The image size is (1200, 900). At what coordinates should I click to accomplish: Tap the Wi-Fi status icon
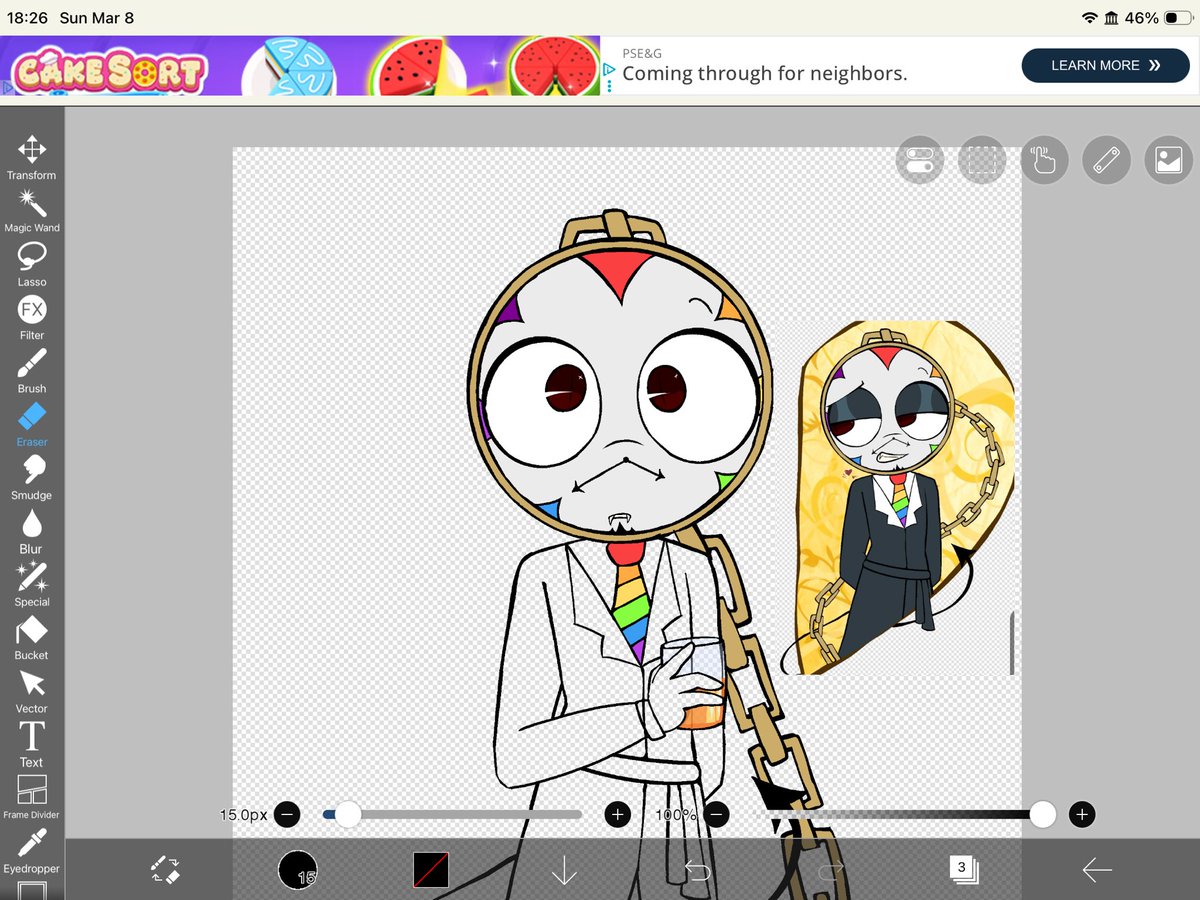pos(1090,18)
